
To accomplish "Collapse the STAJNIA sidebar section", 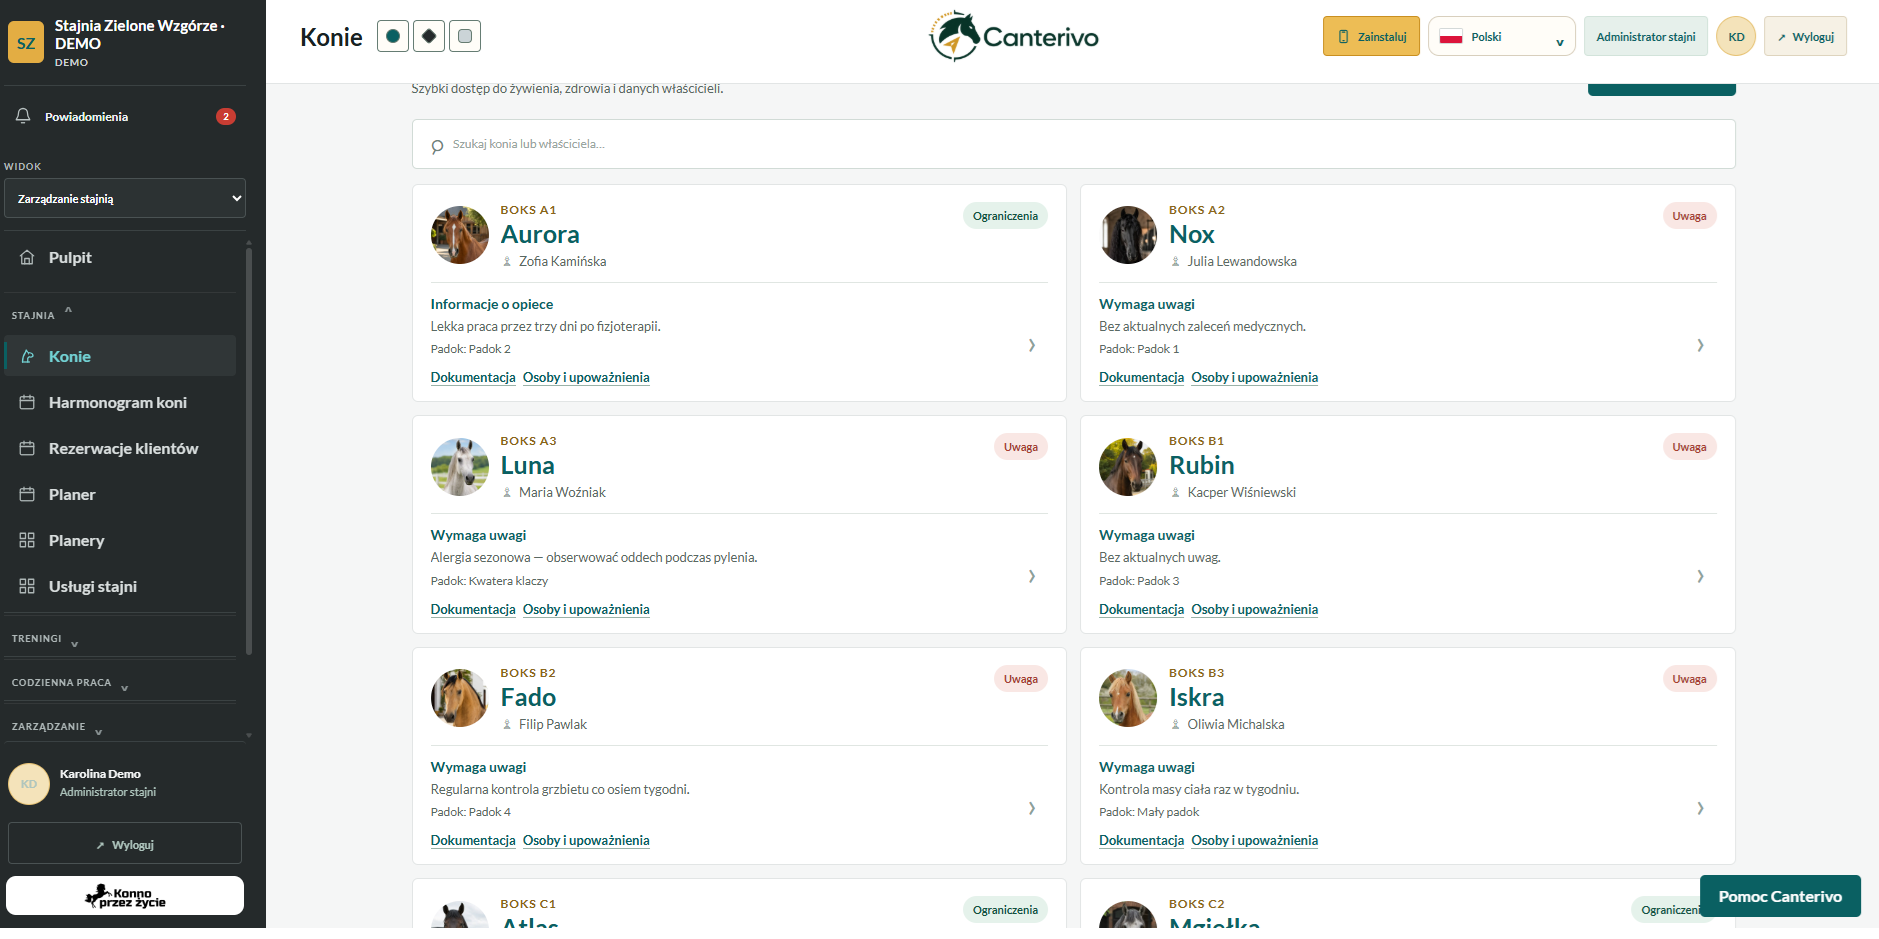I will pos(42,314).
